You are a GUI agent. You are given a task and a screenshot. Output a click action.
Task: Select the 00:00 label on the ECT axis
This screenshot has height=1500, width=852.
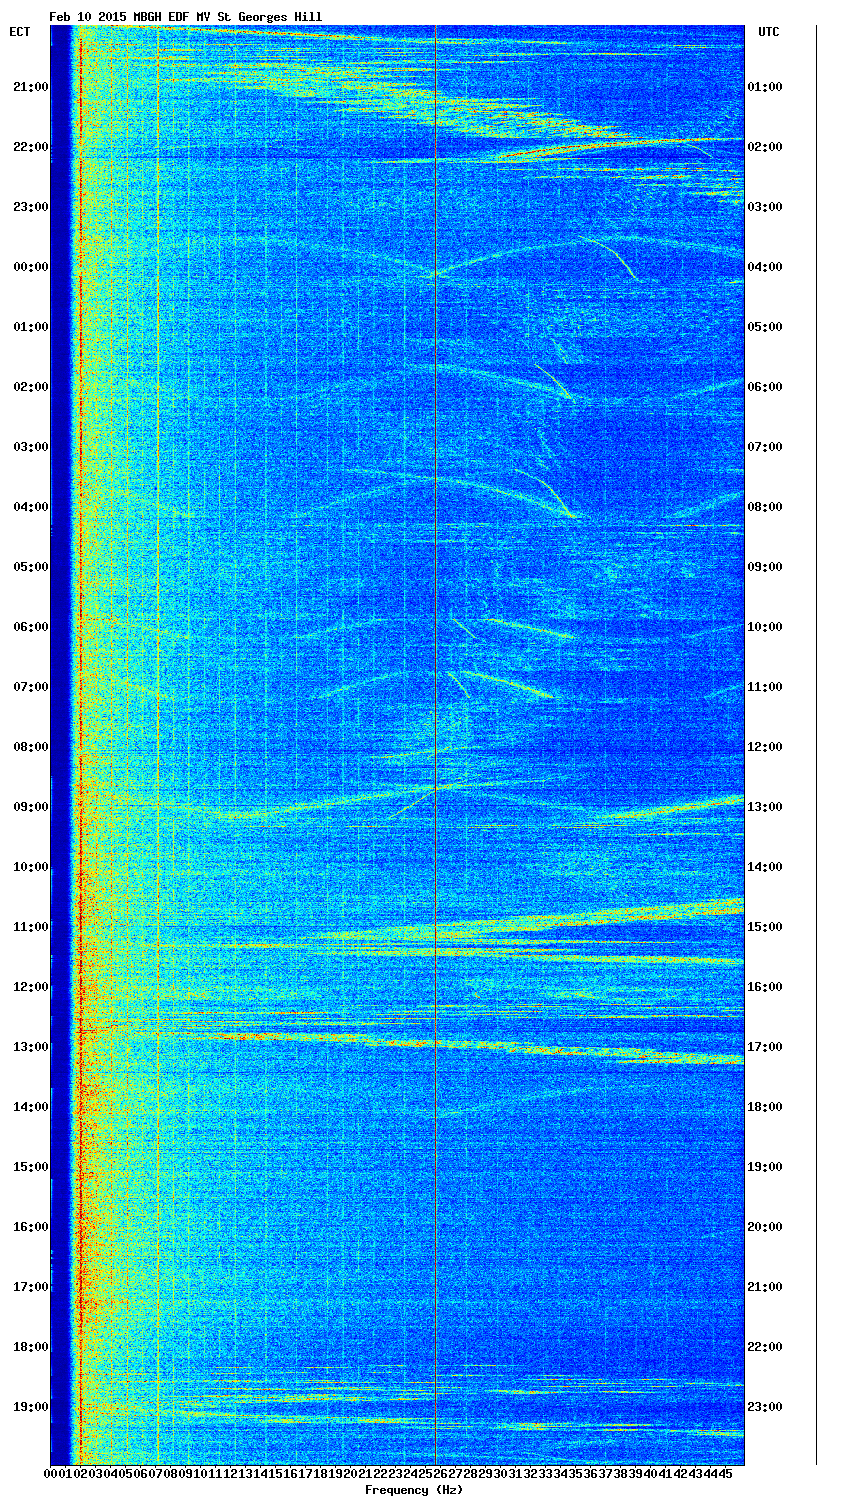(x=31, y=267)
